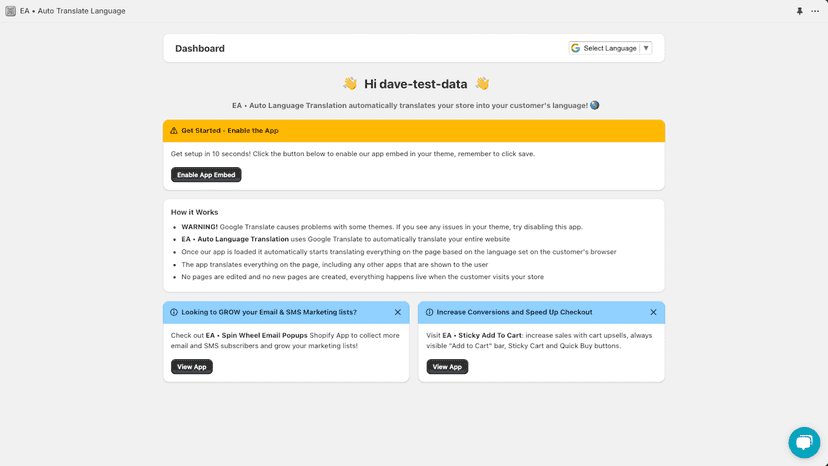
Task: Click the 'Once our app is loaded' bullet
Action: pos(399,252)
